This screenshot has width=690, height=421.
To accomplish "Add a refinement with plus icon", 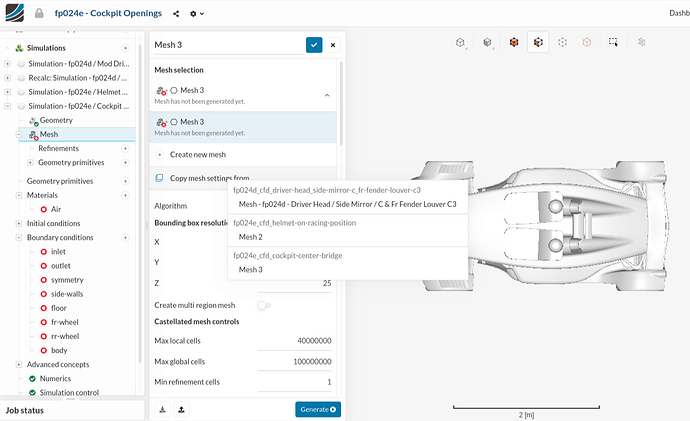I will pos(125,149).
